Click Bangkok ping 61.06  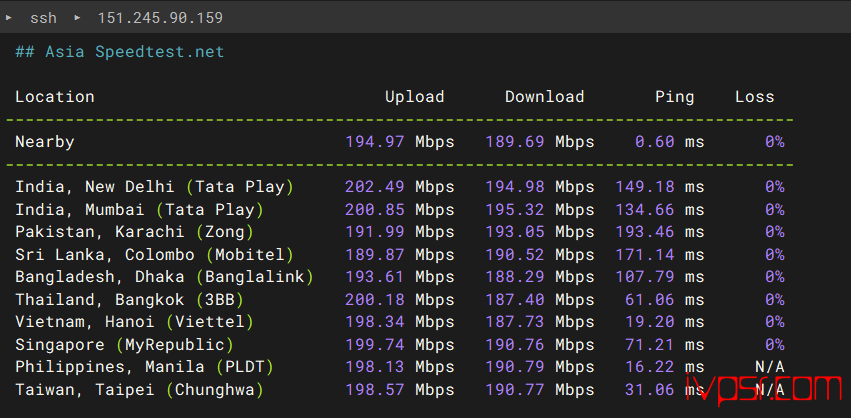coord(650,300)
